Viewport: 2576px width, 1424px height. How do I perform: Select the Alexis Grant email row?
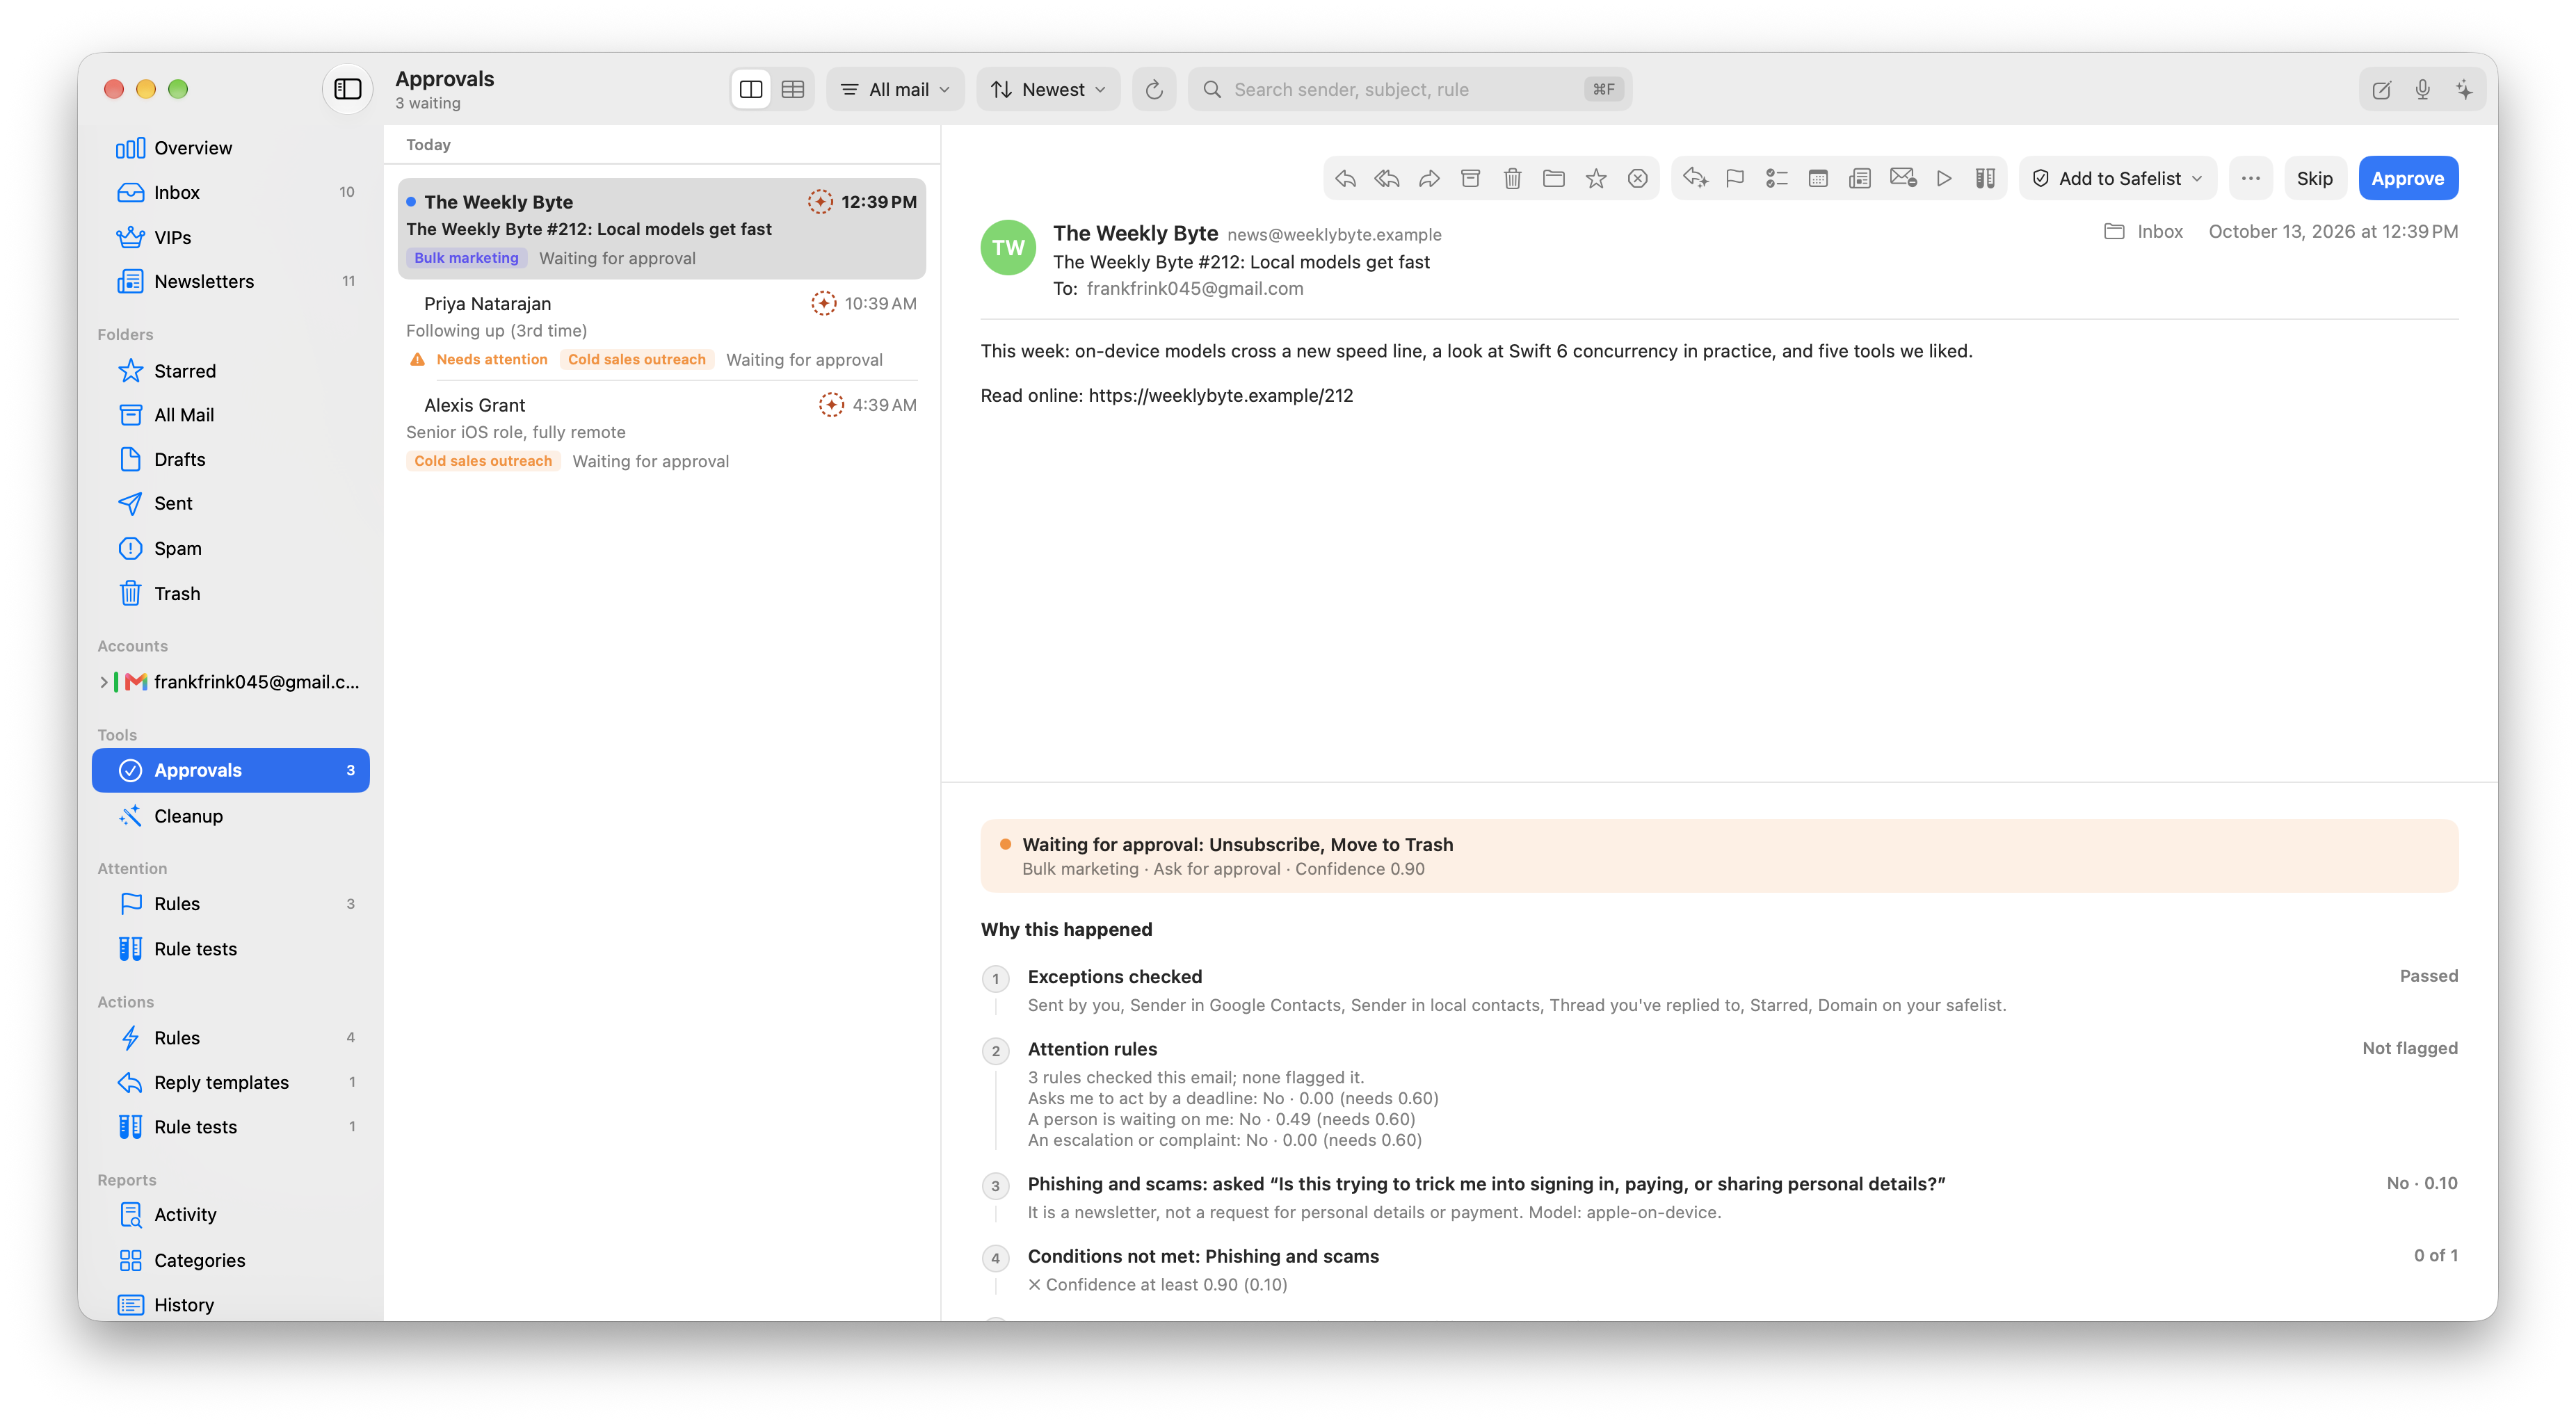(x=661, y=432)
